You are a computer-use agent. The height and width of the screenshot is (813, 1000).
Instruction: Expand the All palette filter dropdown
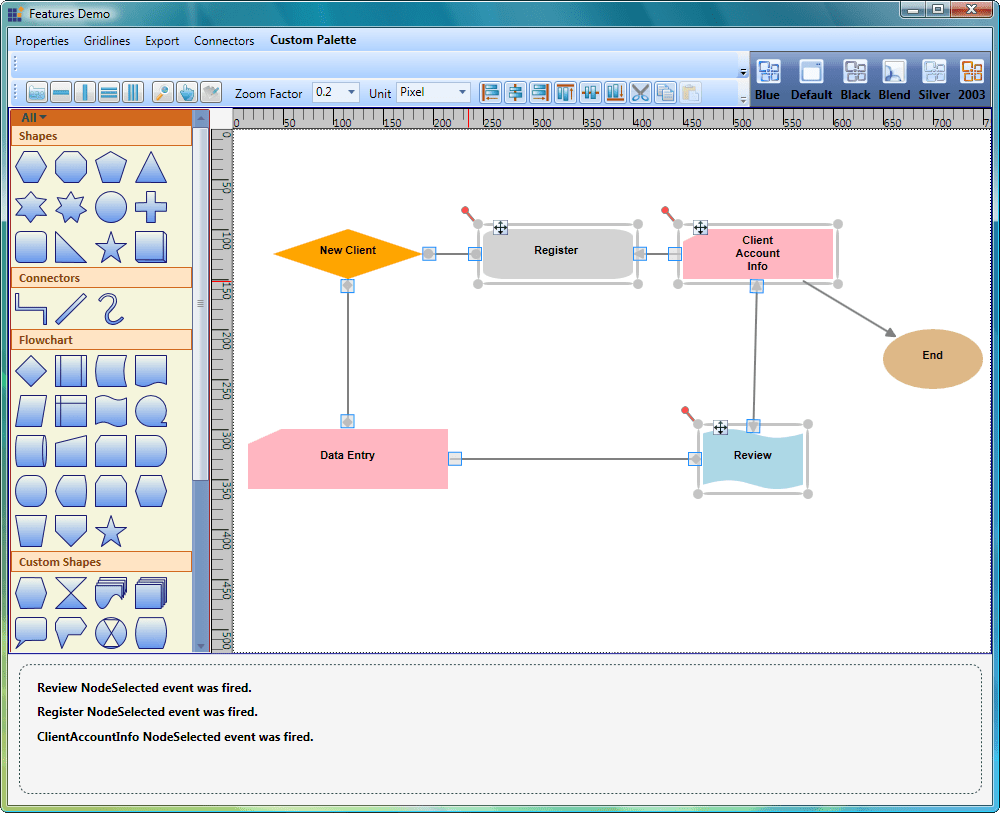tap(34, 118)
